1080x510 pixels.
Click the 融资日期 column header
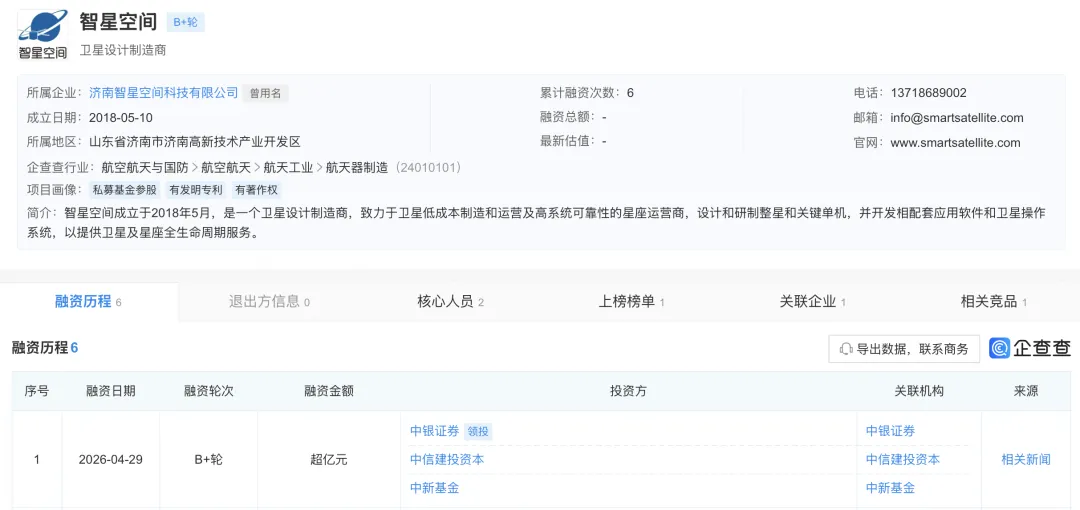(111, 391)
